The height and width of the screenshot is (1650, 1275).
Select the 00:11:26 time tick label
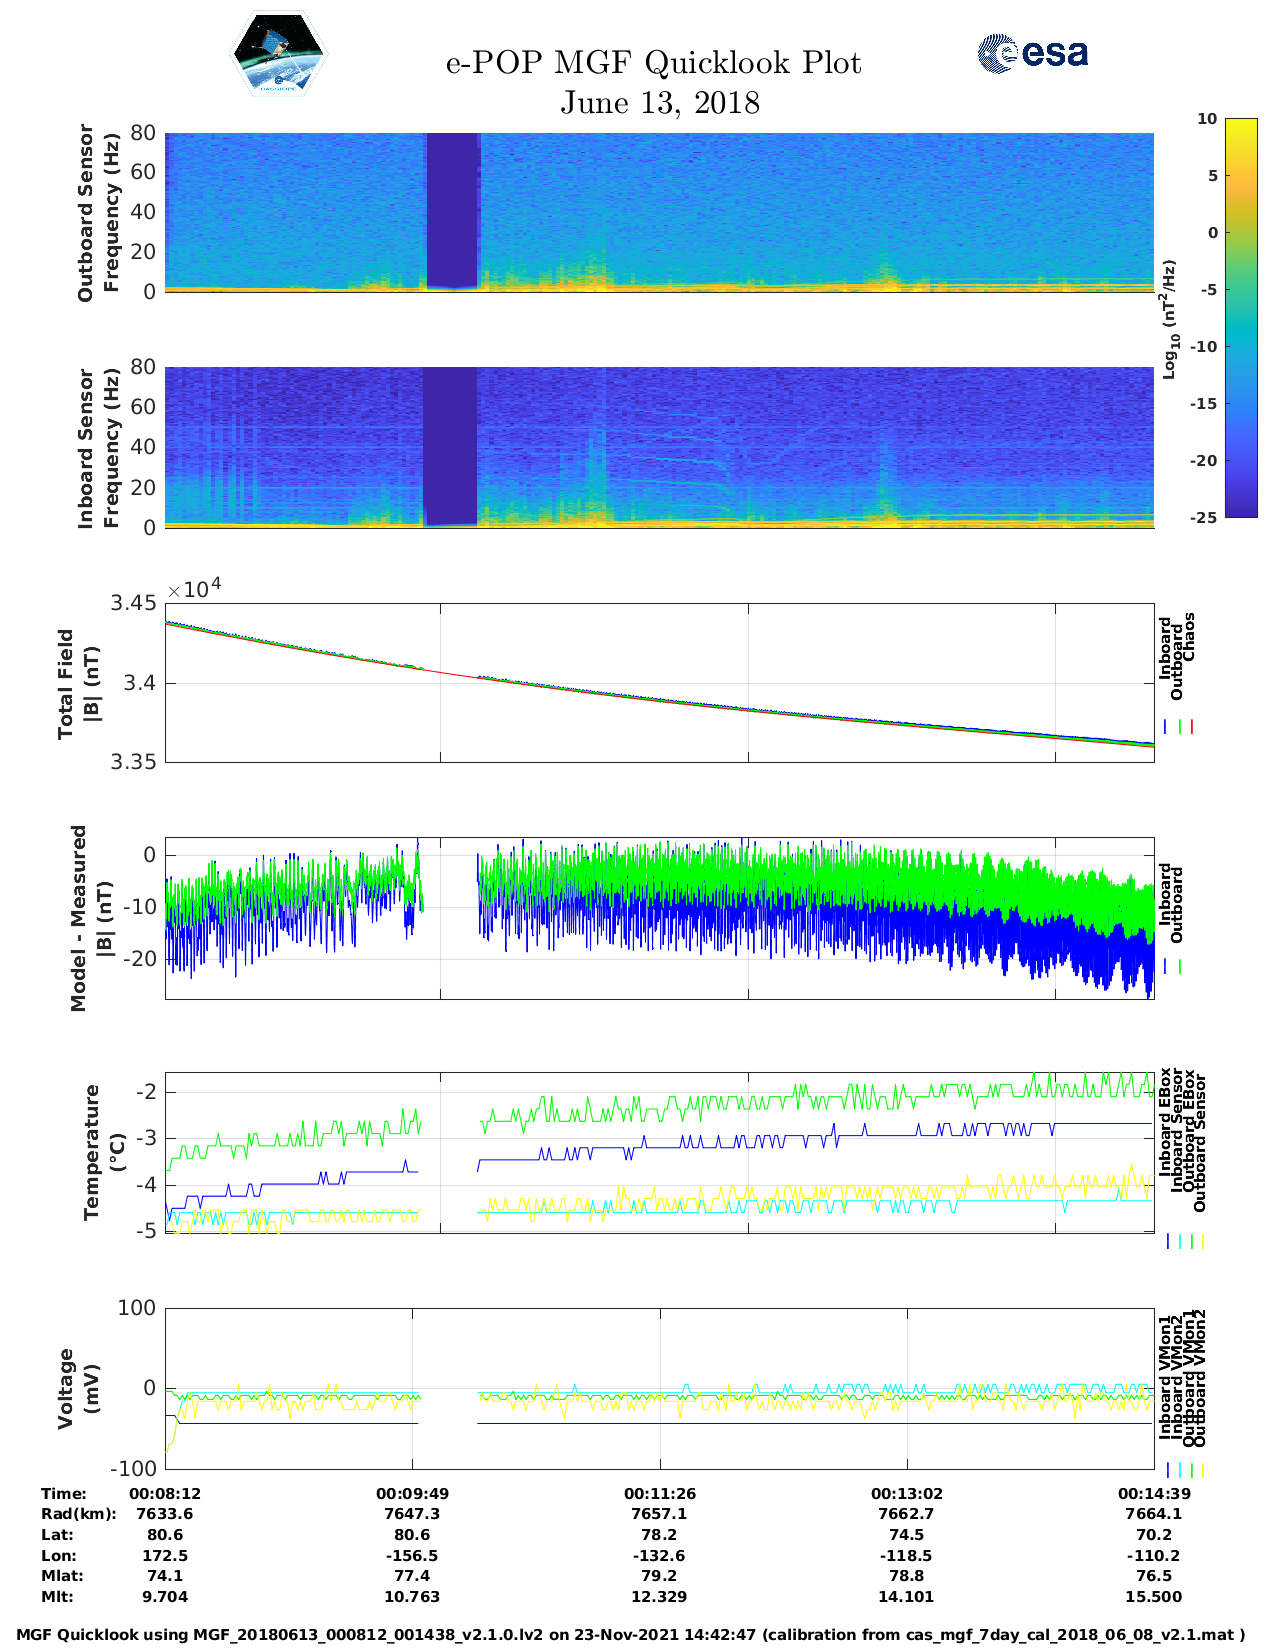pyautogui.click(x=659, y=1493)
